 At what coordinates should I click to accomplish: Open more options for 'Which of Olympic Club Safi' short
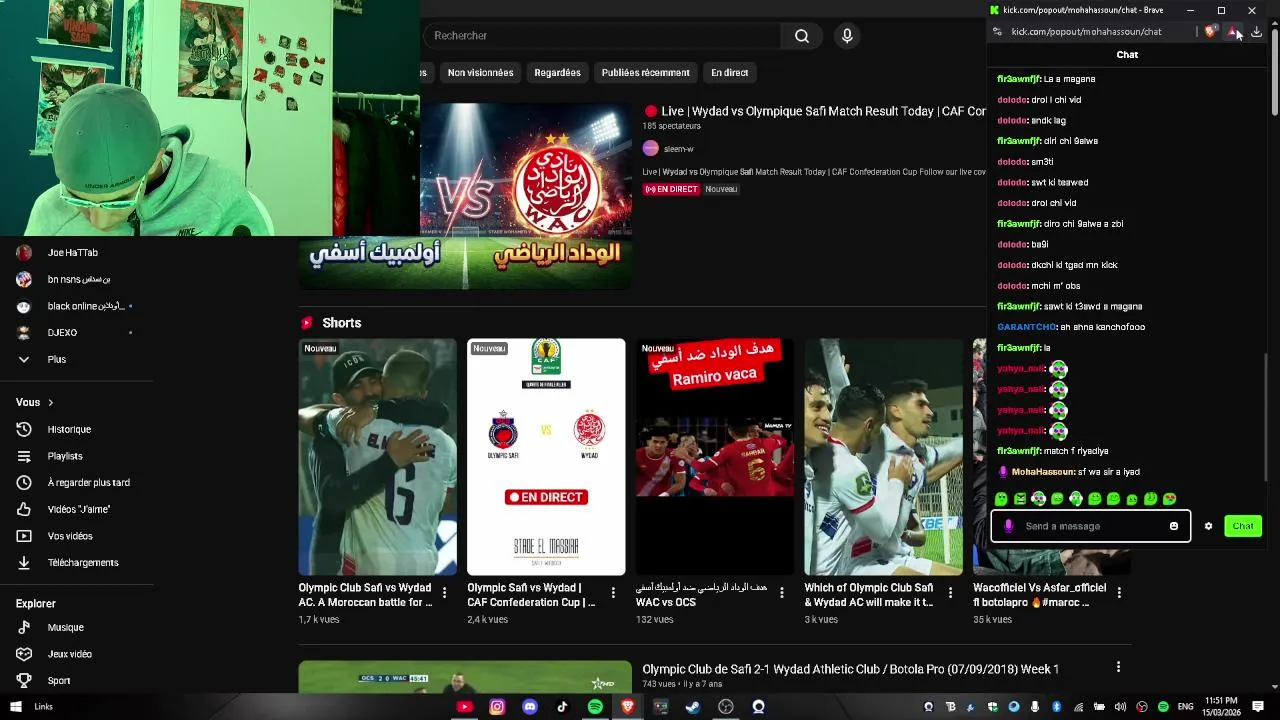point(951,593)
